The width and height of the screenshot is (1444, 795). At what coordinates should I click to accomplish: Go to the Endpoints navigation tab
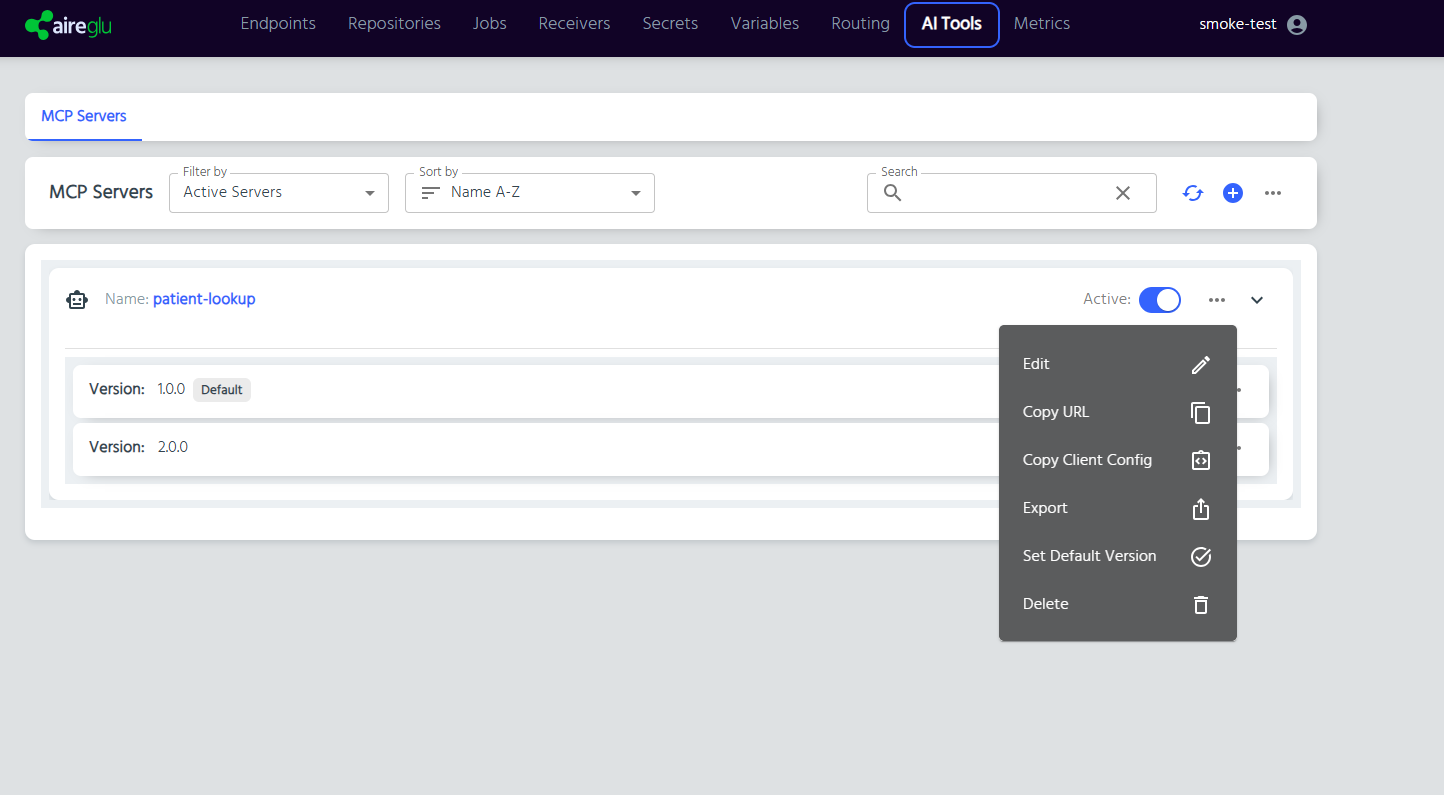pos(278,24)
